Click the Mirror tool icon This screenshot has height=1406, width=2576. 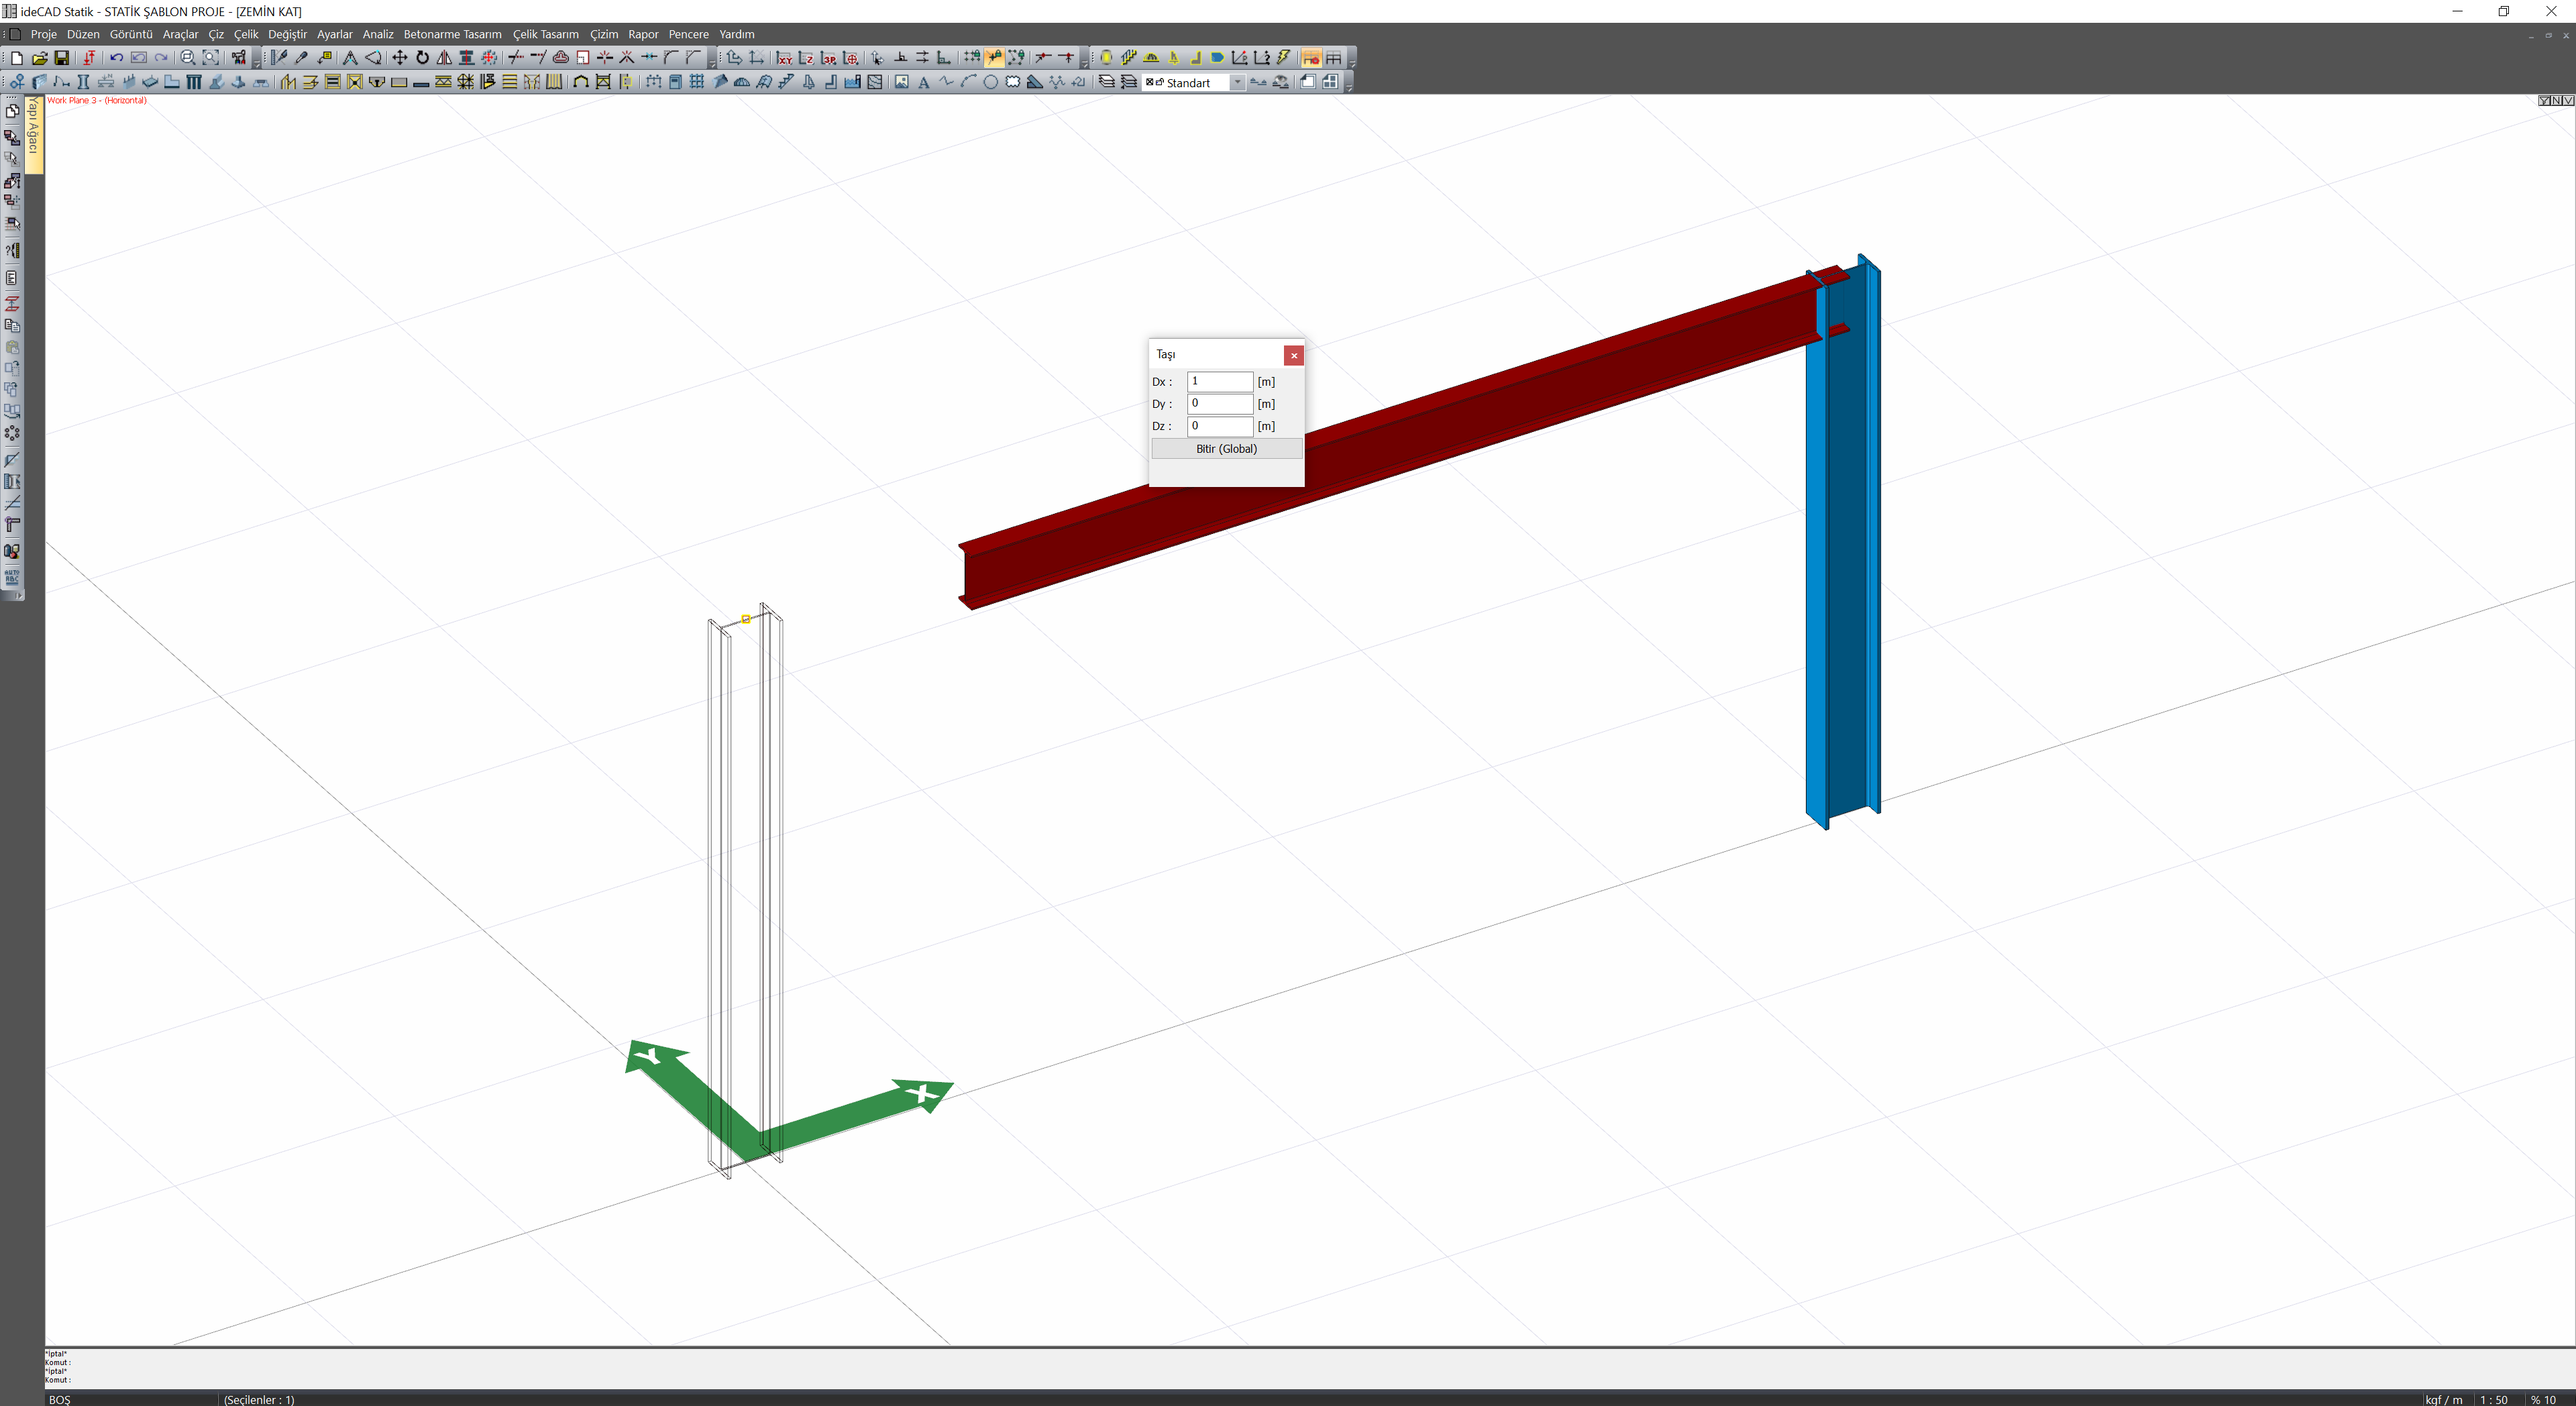pos(444,58)
